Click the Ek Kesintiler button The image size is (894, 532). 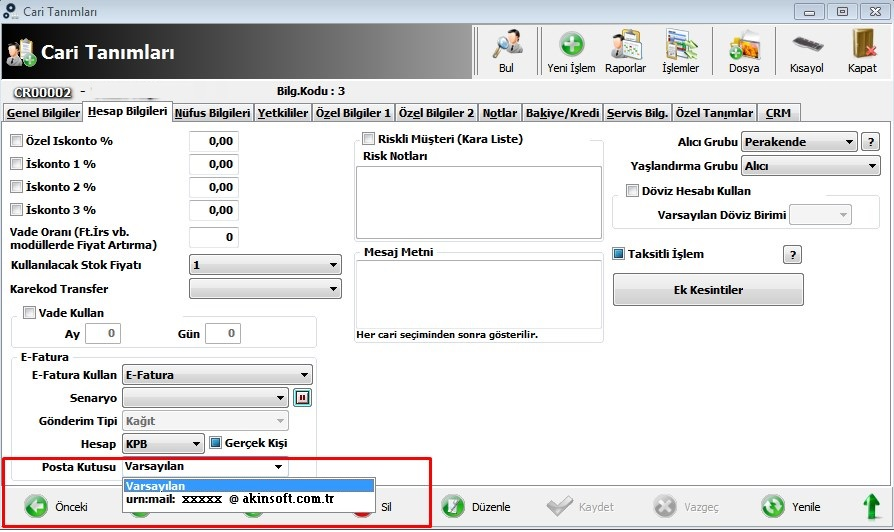coord(708,290)
